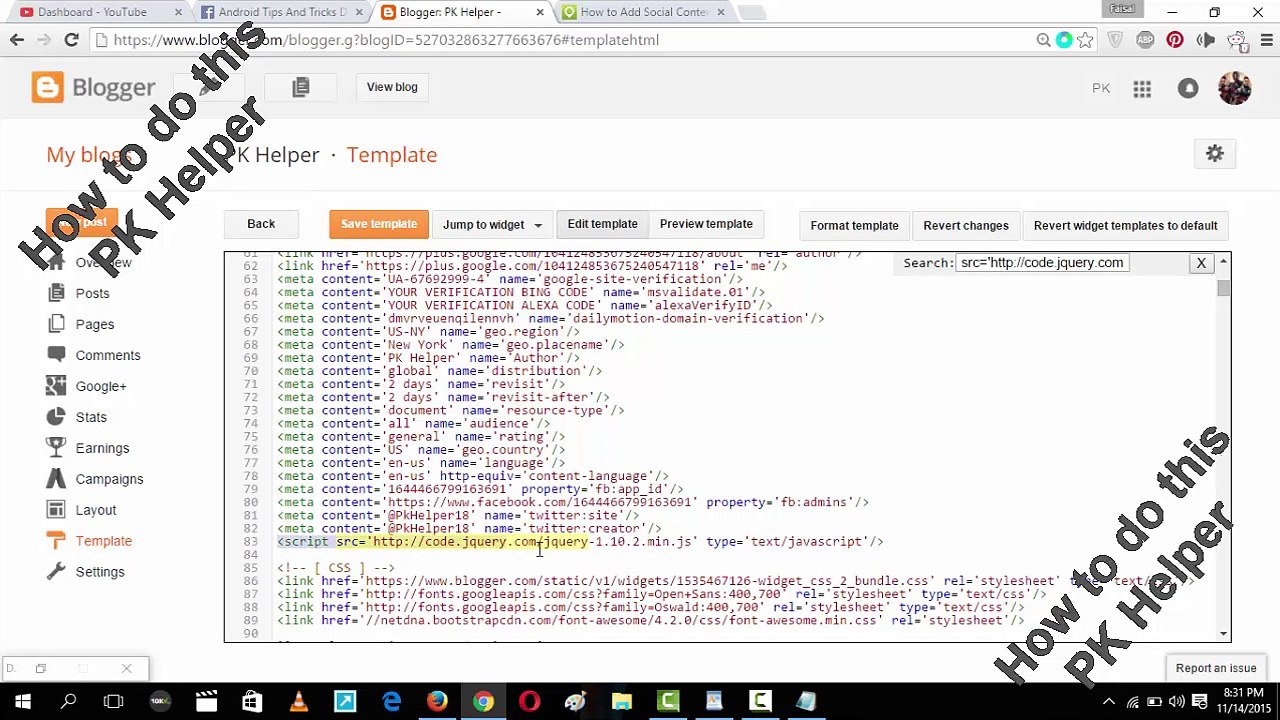Click the Back button
Image resolution: width=1280 pixels, height=720 pixels.
pyautogui.click(x=261, y=224)
